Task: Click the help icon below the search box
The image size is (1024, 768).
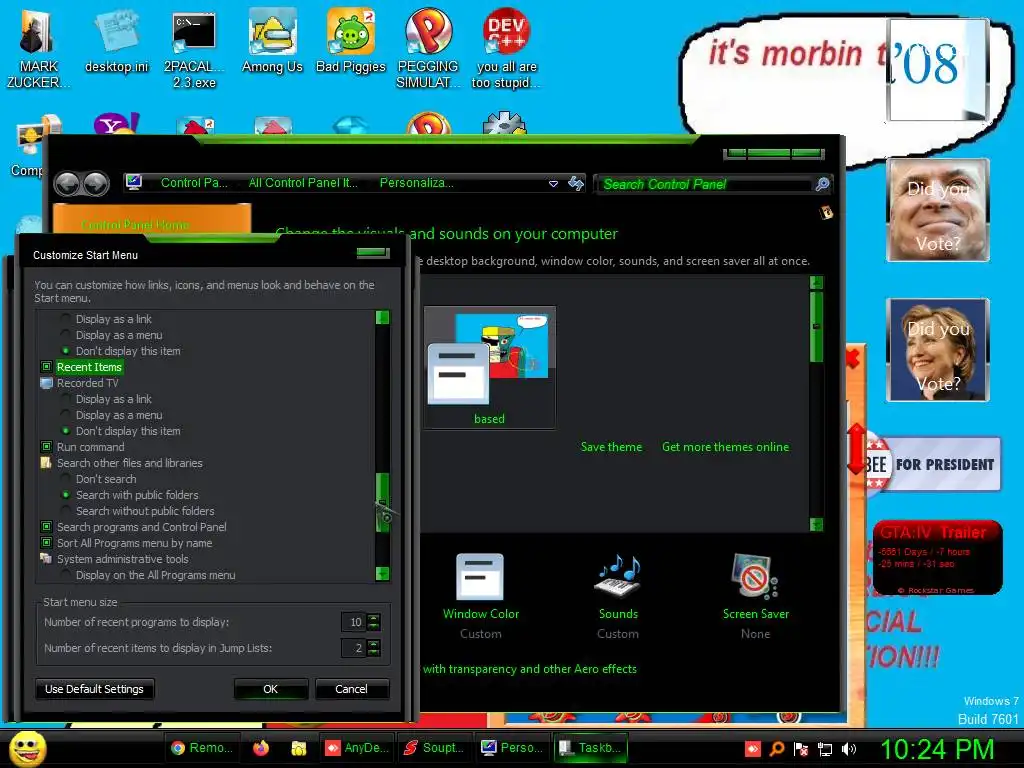Action: (x=826, y=212)
